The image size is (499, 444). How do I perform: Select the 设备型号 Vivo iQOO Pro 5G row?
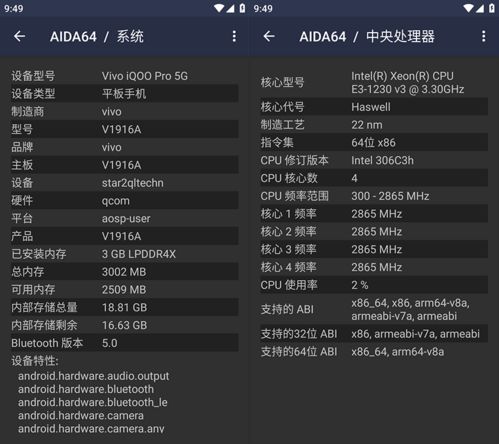pos(125,76)
